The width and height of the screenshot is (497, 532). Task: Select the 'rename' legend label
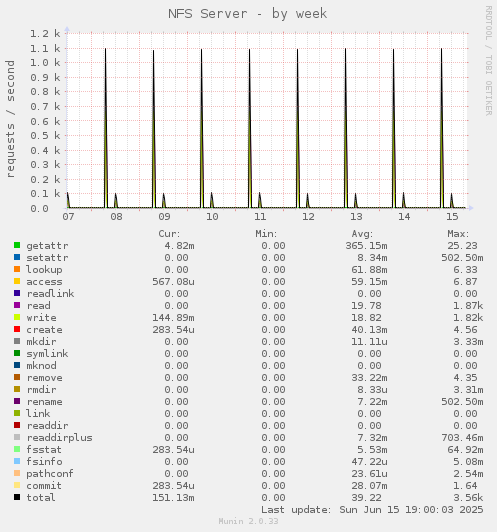coord(44,402)
